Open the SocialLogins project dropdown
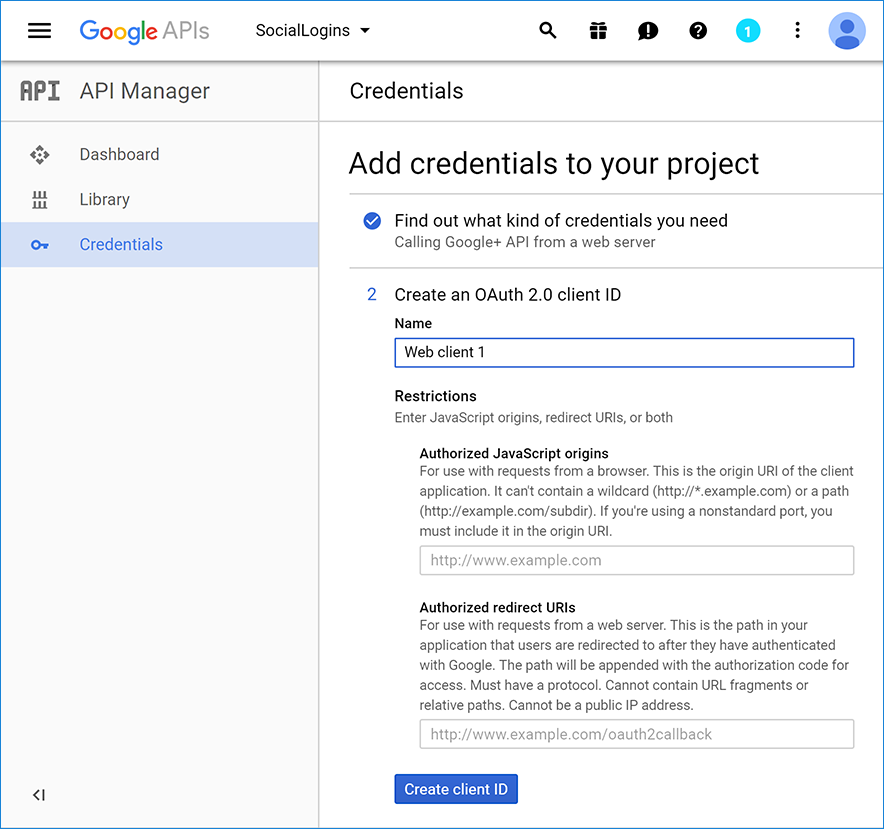The height and width of the screenshot is (829, 884). tap(312, 31)
